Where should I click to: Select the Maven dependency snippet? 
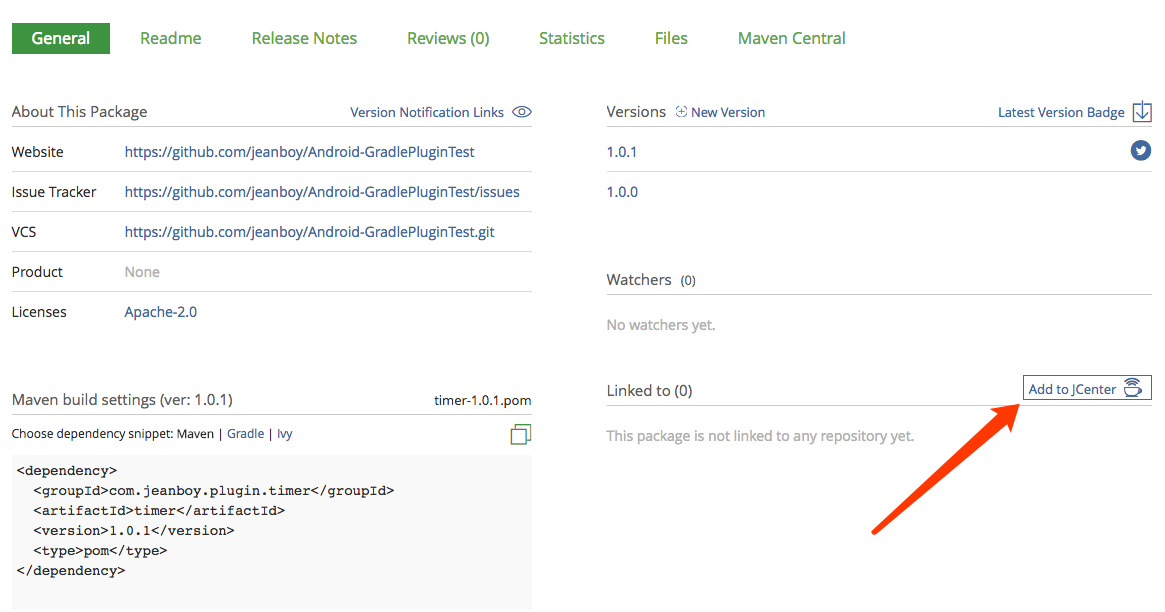tap(195, 434)
